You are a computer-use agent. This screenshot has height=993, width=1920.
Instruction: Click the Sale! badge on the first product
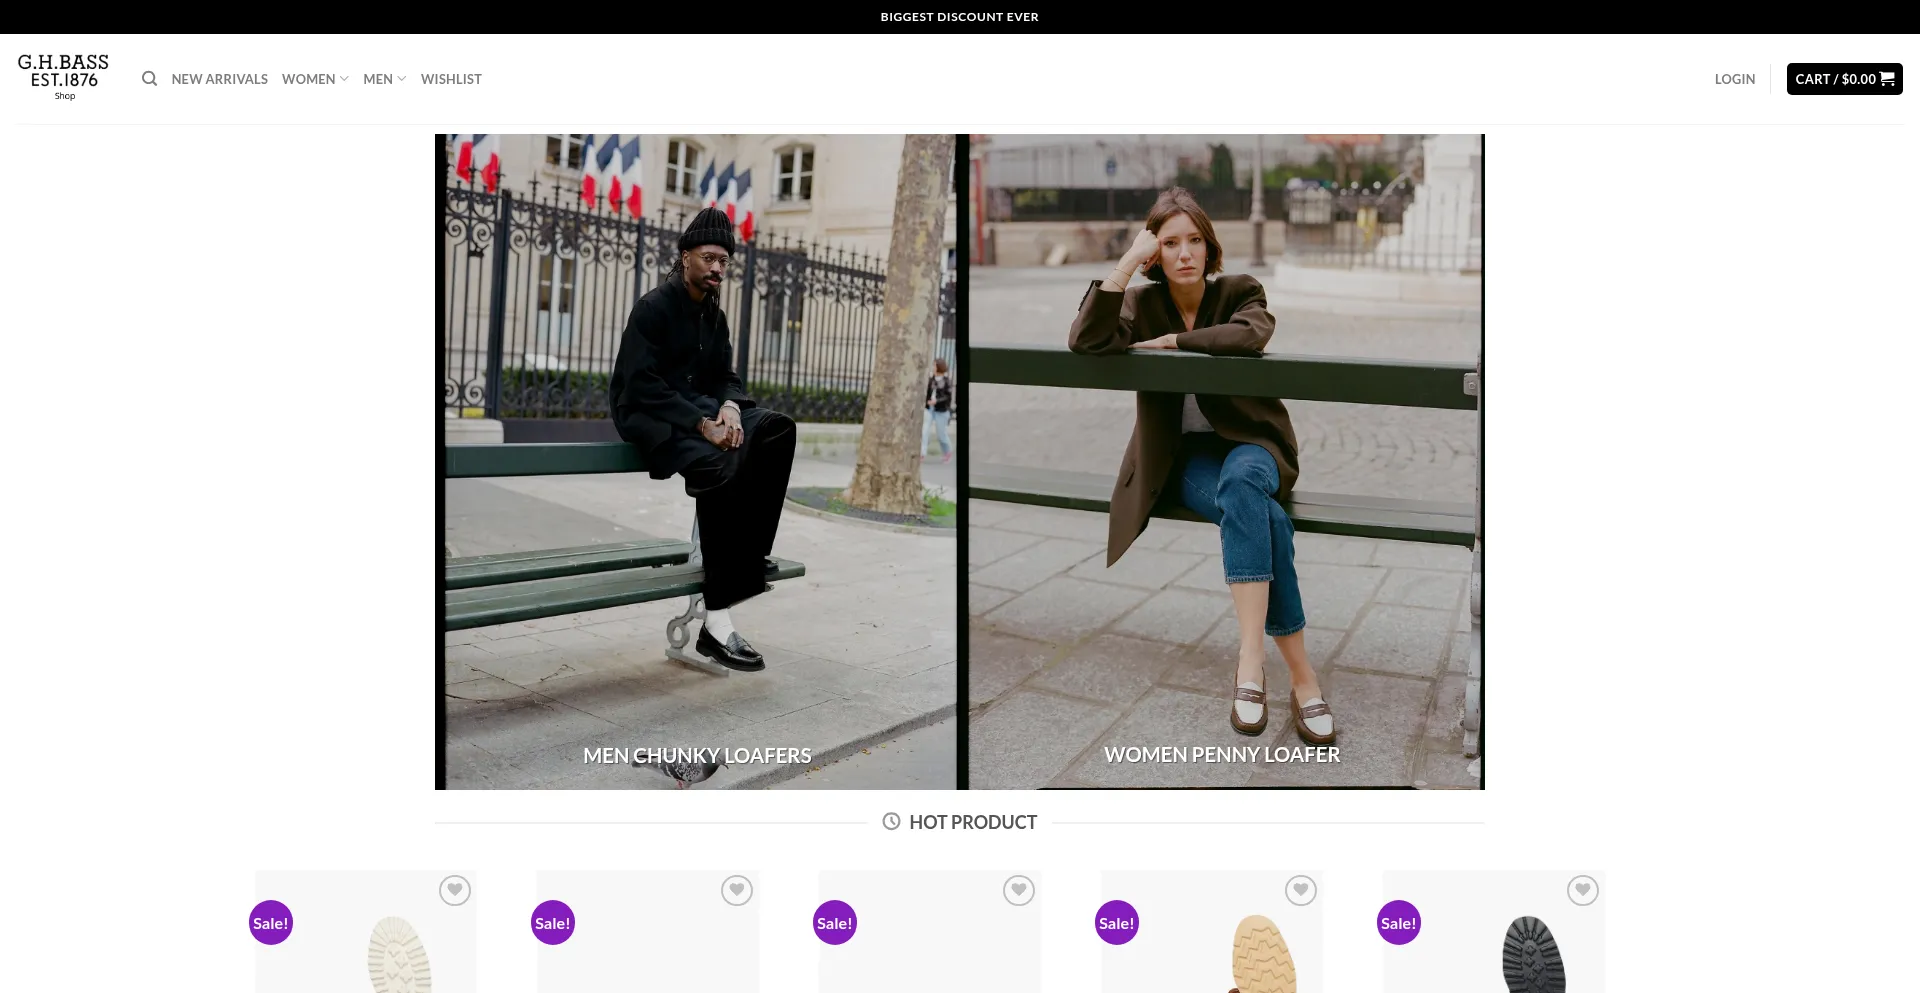coord(270,922)
